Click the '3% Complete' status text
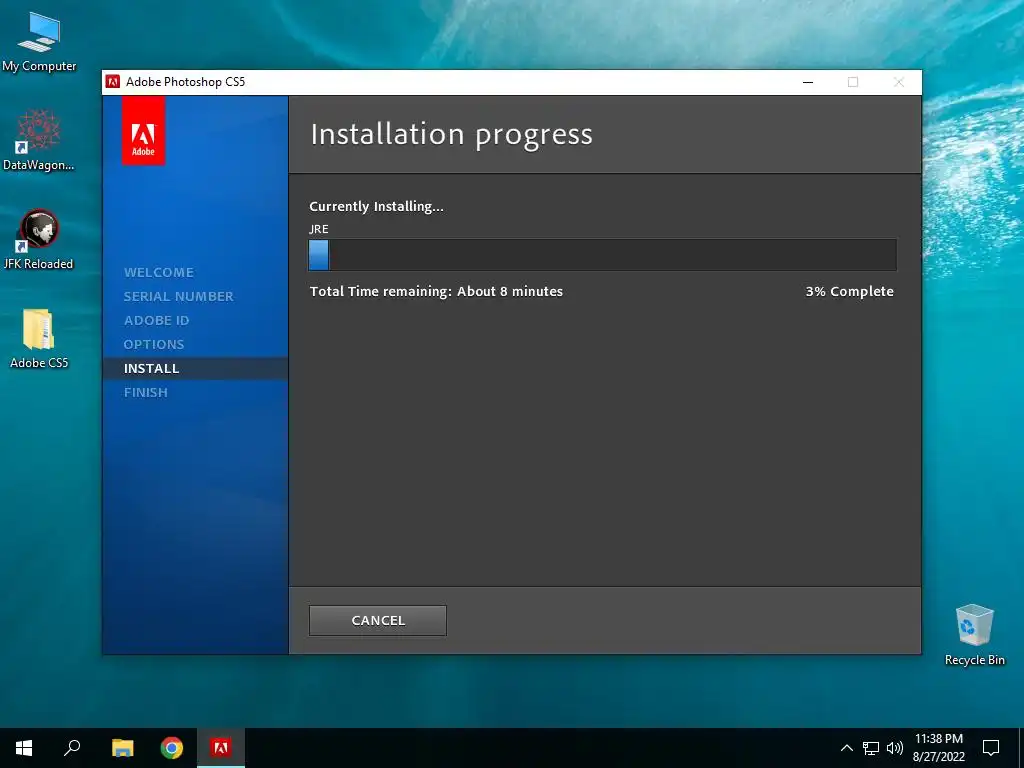This screenshot has height=768, width=1024. (x=849, y=291)
